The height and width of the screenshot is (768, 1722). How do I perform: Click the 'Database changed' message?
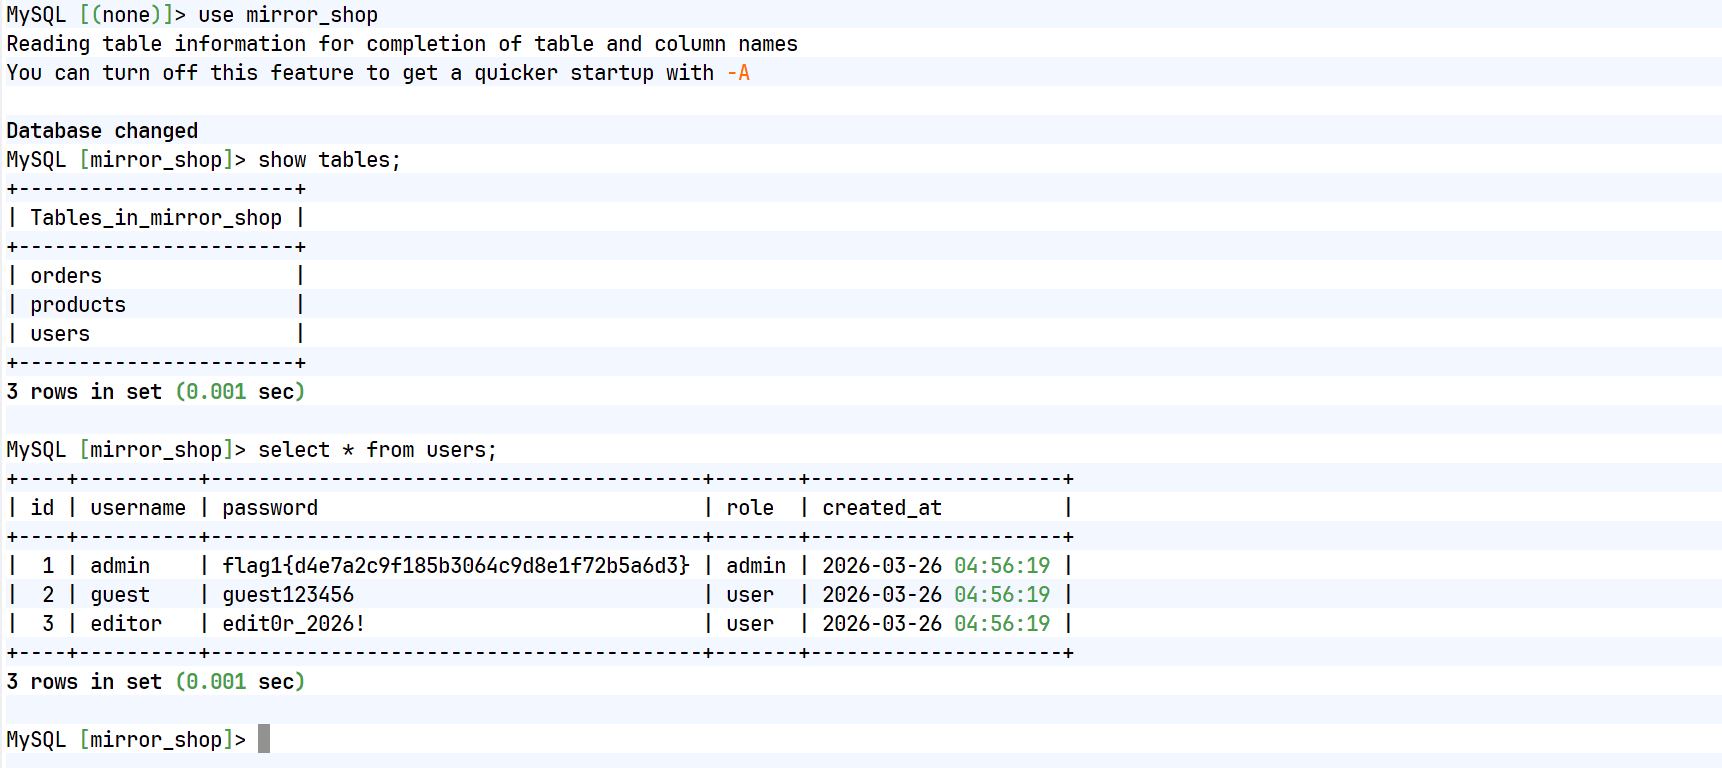[102, 131]
